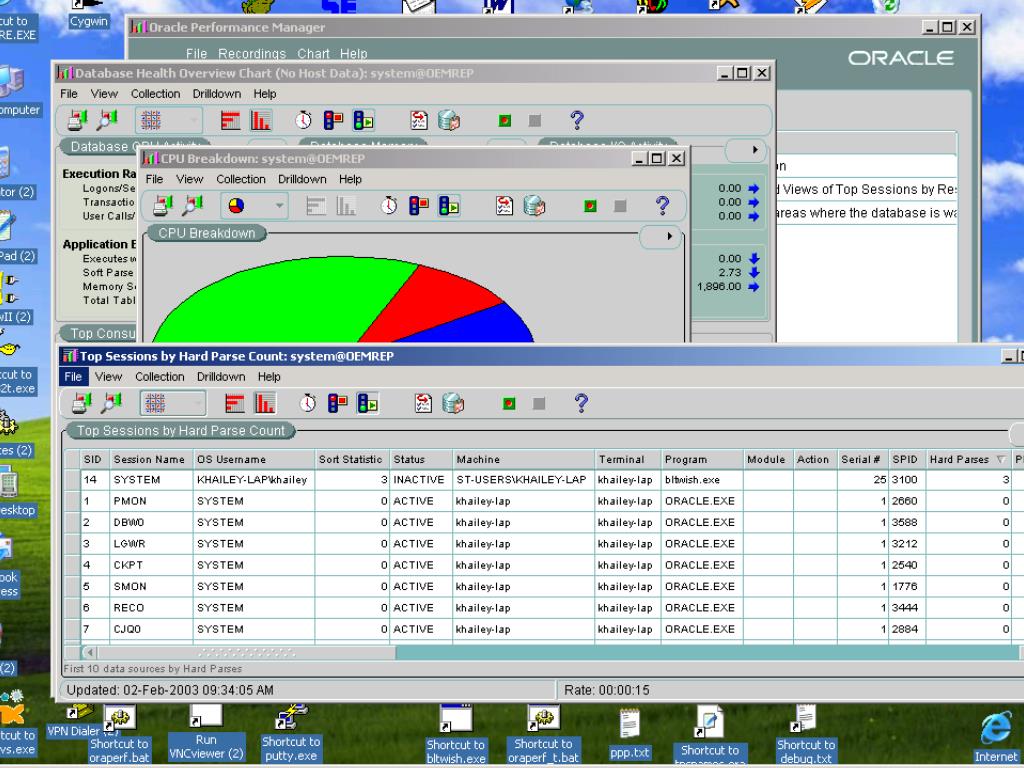This screenshot has height=768, width=1024.
Task: Click the stopwatch icon in CPU Breakdown toolbar
Action: (x=389, y=206)
